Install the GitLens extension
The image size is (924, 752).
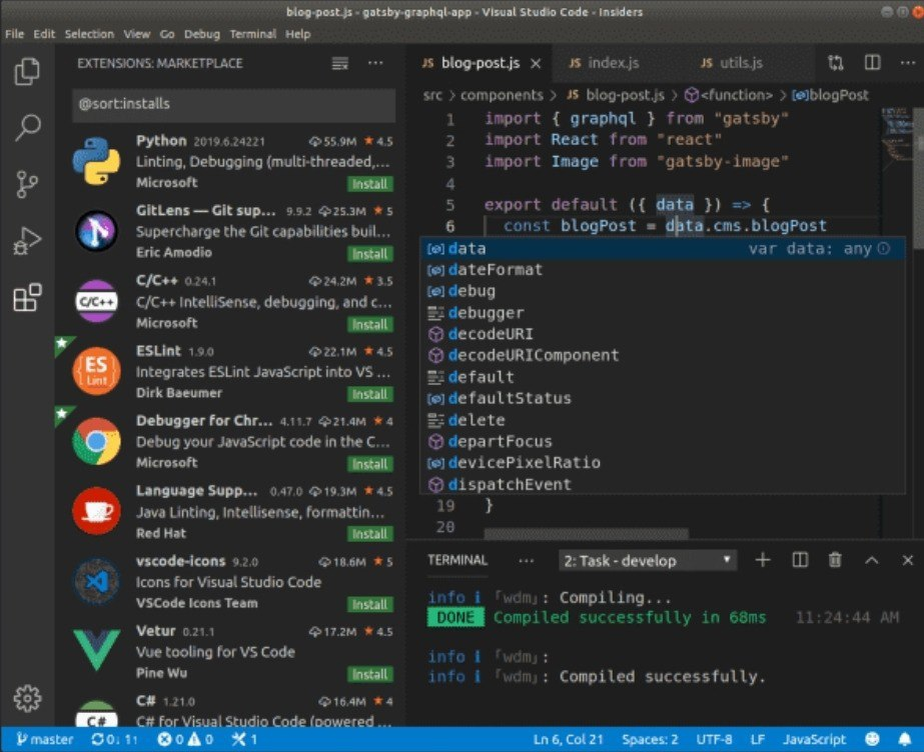(x=369, y=254)
